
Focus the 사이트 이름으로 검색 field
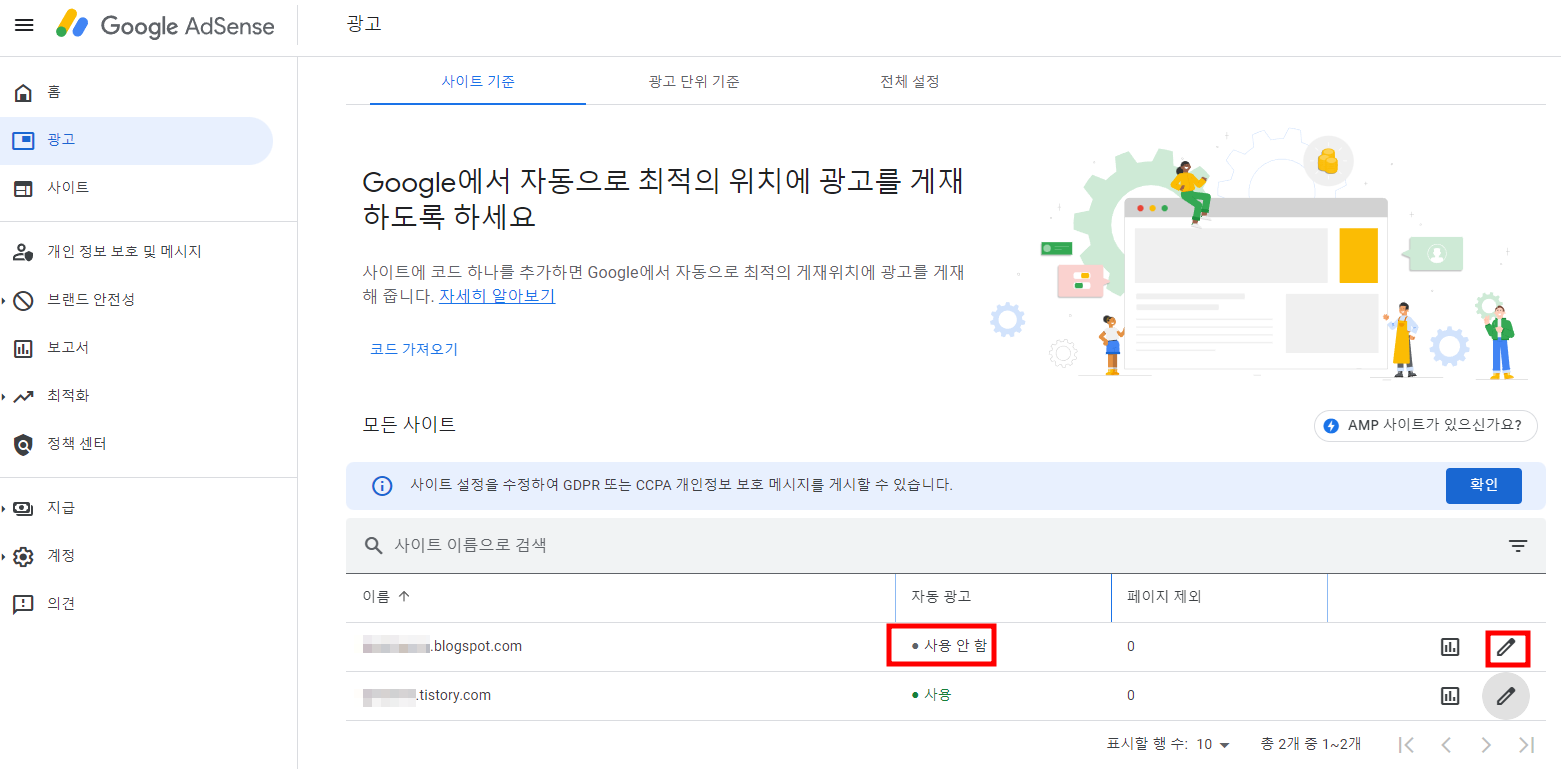(x=928, y=545)
